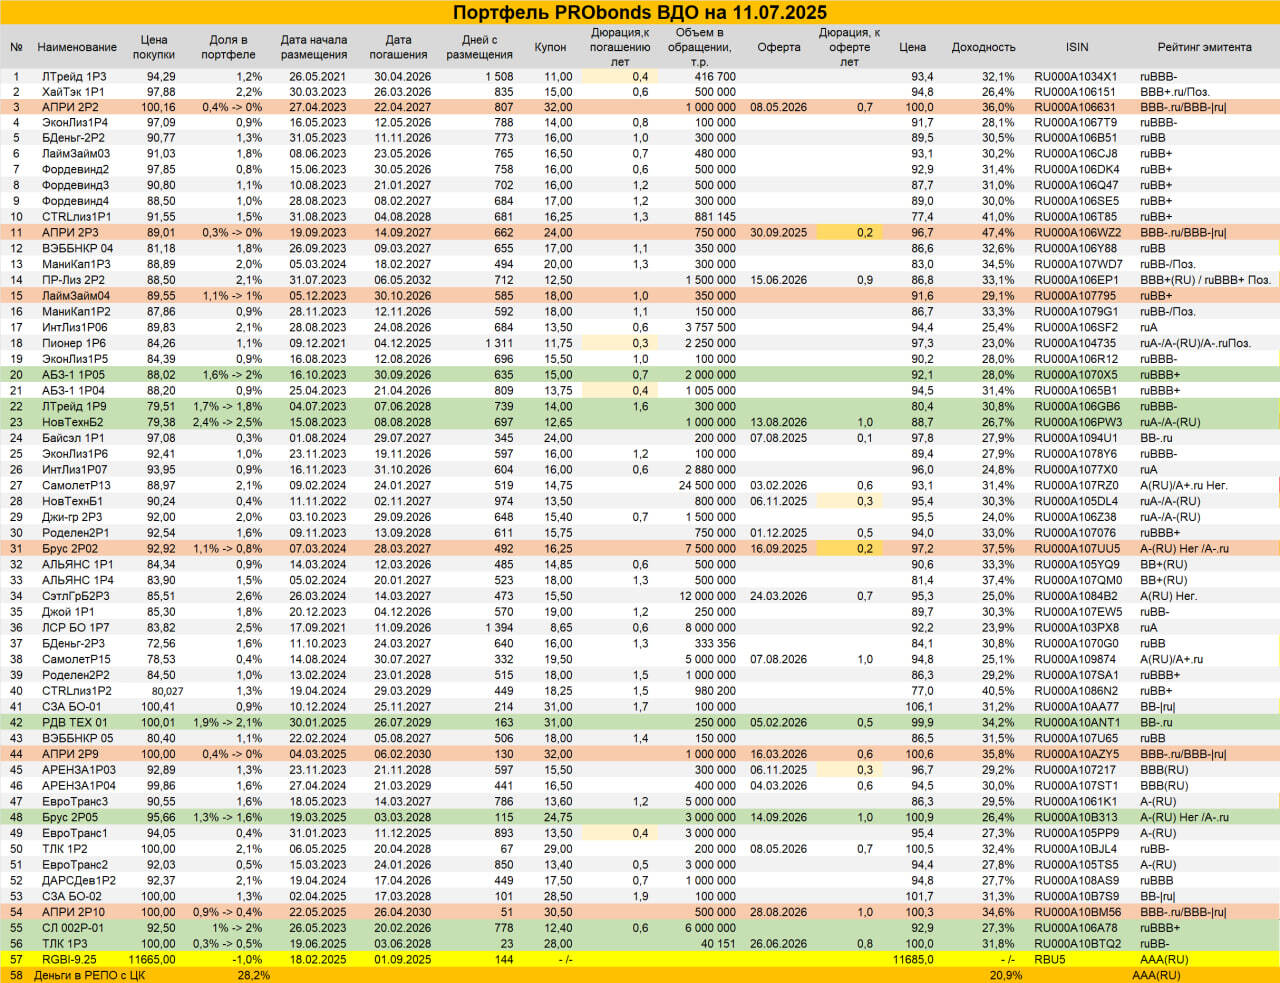Click the 'Объем в обращении, т.р.' header
The width and height of the screenshot is (1280, 983).
coord(699,47)
